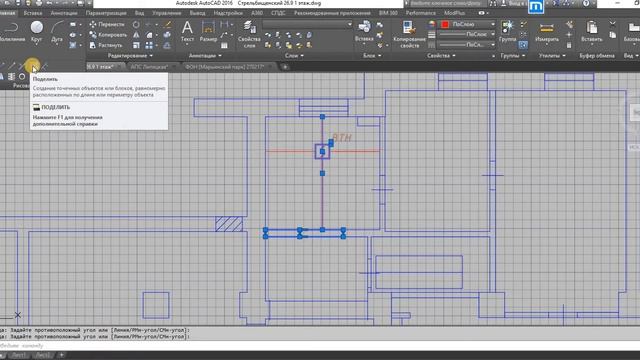
Task: Expand the Слои panel
Action: pos(294,56)
